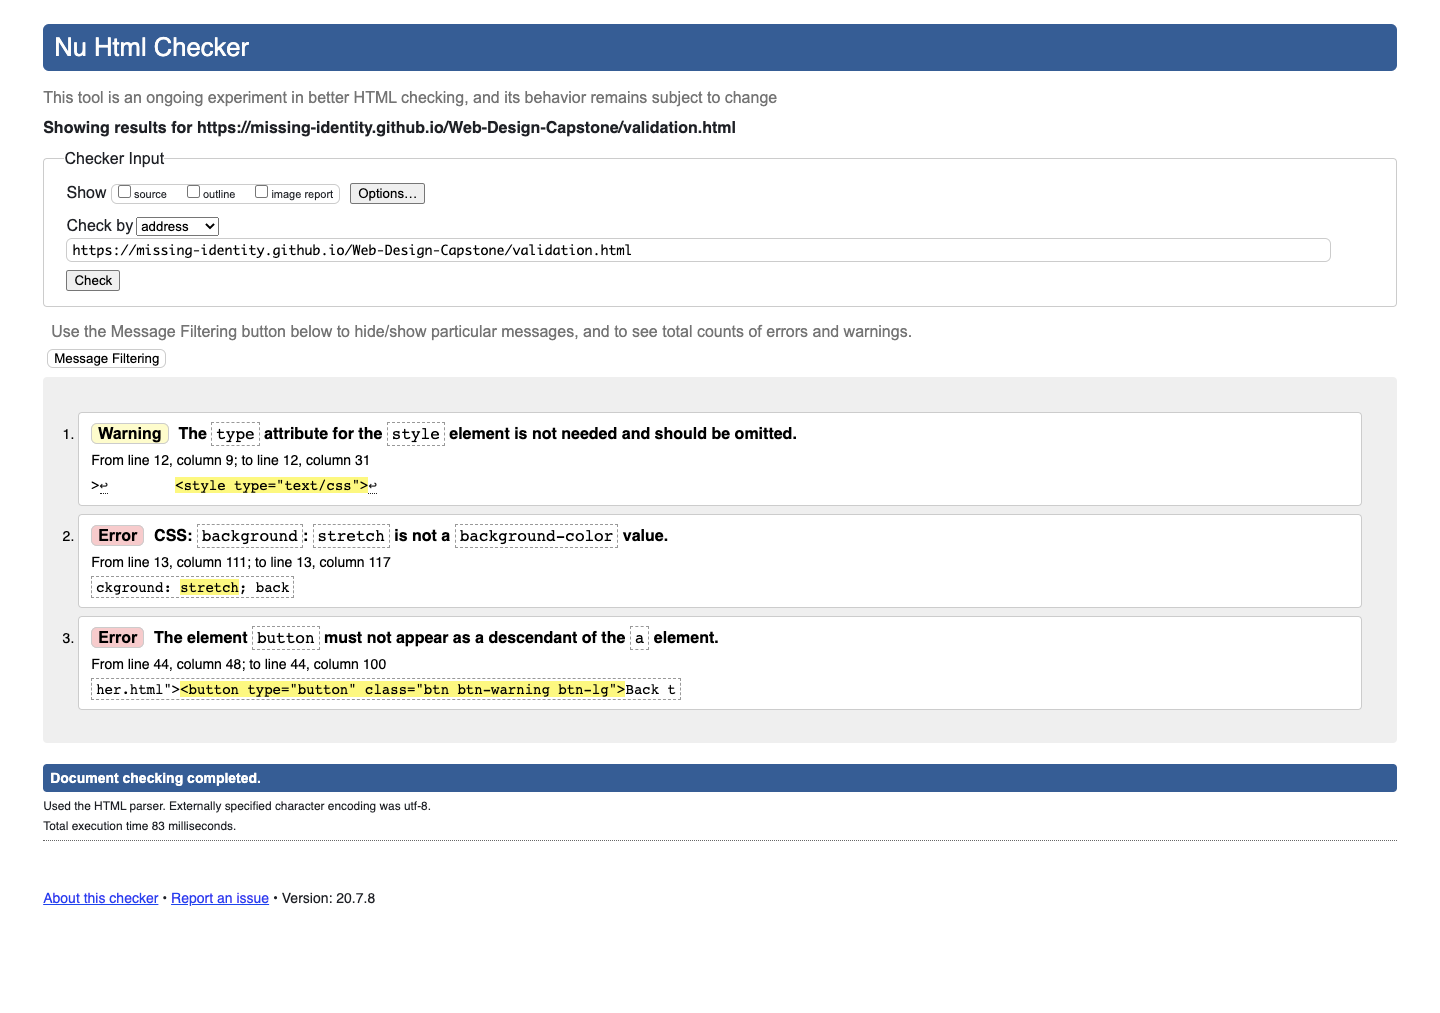Click the "Nu Html Checker" title banner
Screen dimensions: 1440x1013
click(x=151, y=47)
